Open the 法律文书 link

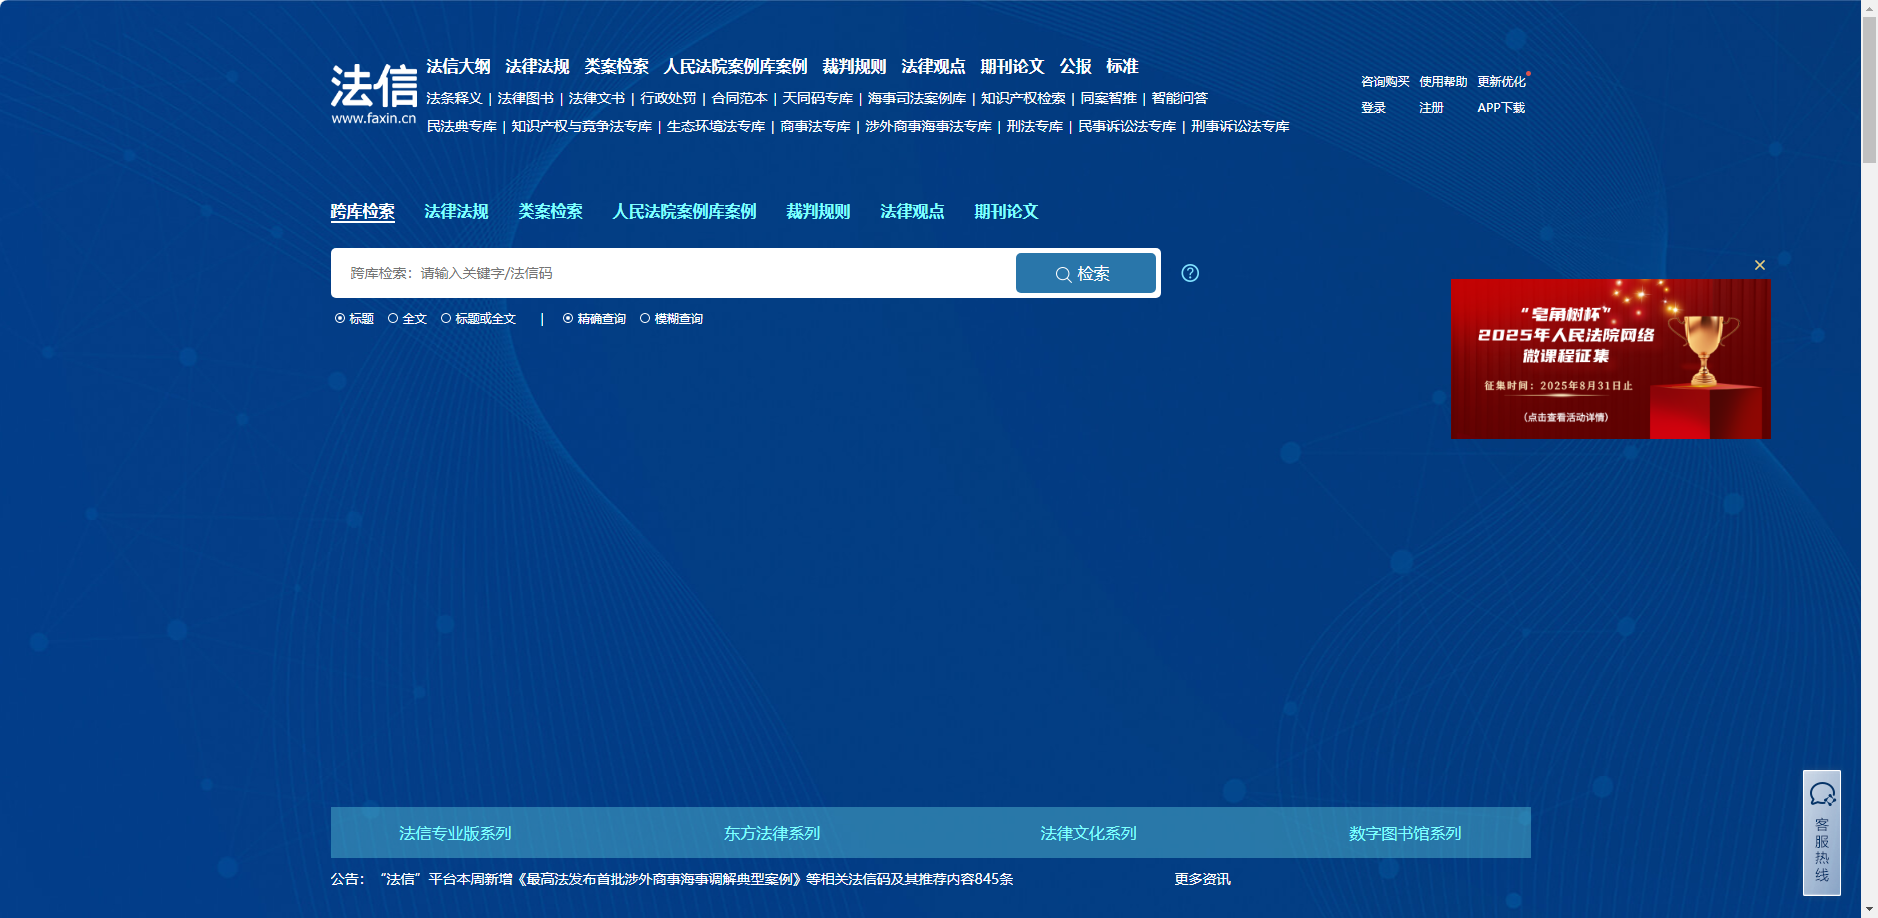596,98
